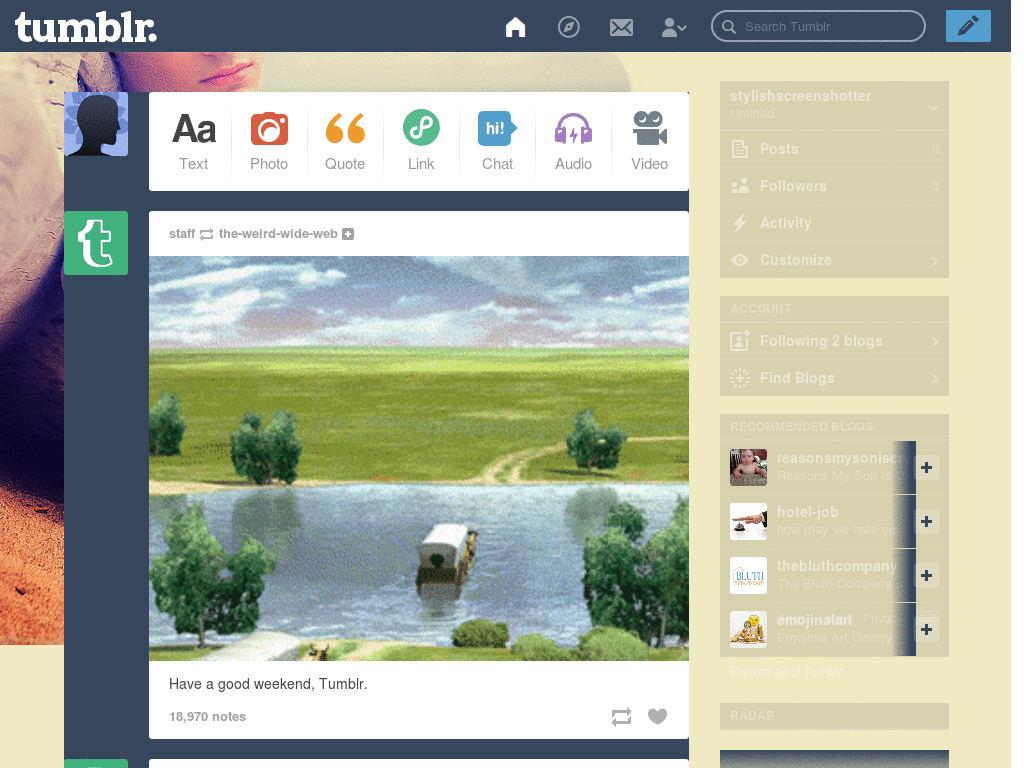
Task: View the 18,970 notes
Action: click(208, 716)
